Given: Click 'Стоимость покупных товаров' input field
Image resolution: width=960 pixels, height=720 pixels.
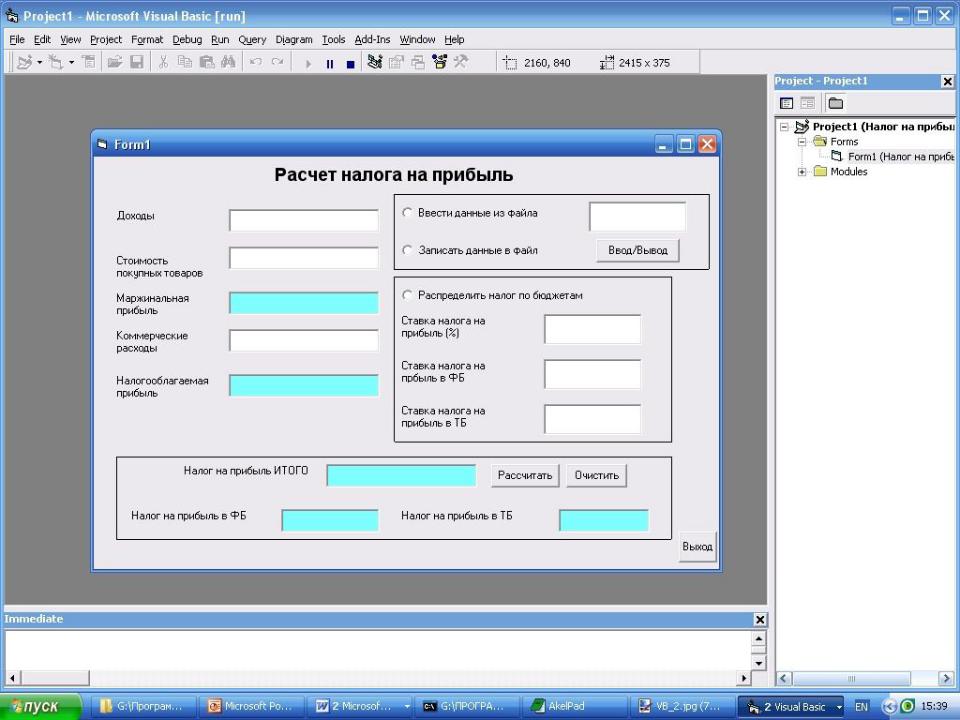Looking at the screenshot, I should point(304,258).
